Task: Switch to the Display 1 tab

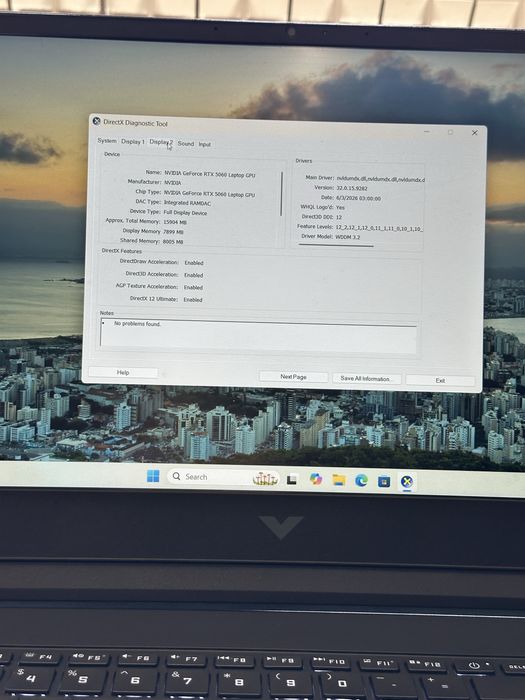Action: pyautogui.click(x=133, y=142)
